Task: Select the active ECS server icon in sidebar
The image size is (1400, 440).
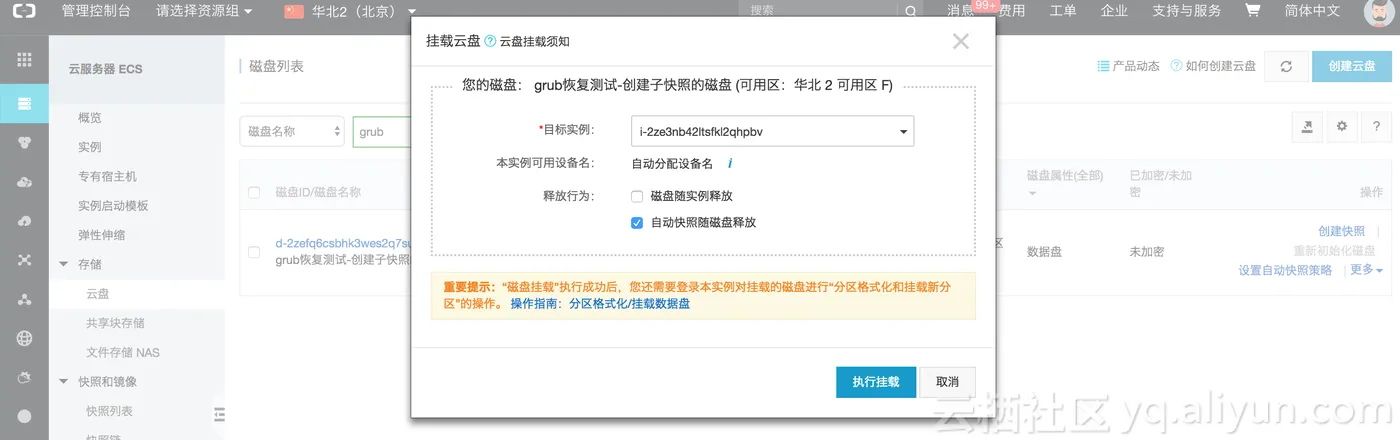Action: [x=24, y=103]
